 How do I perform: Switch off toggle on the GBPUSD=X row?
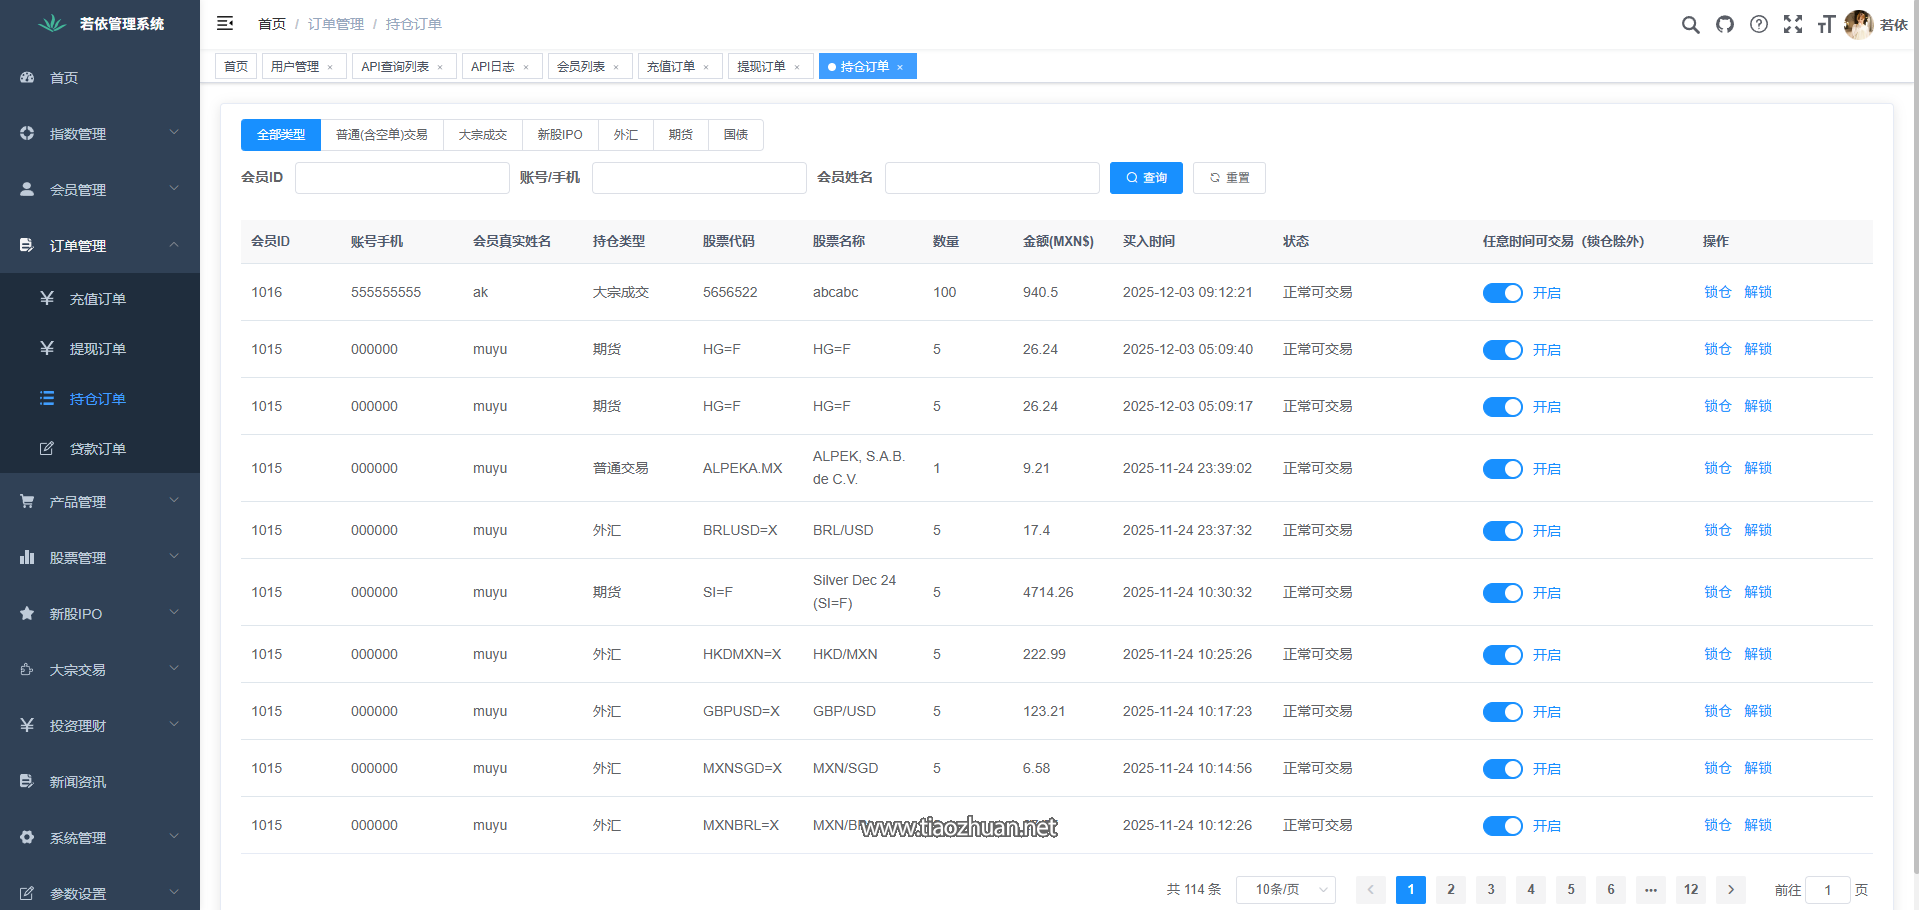pyautogui.click(x=1501, y=712)
